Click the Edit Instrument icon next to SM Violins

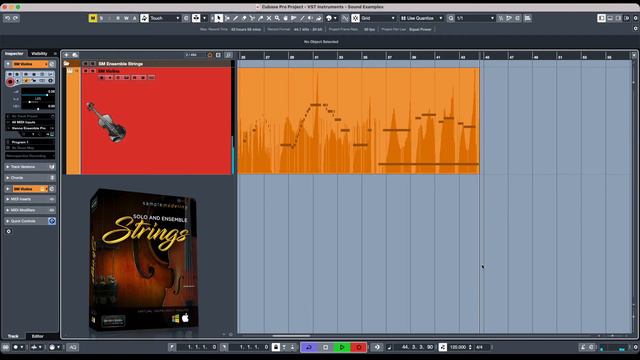[52, 64]
